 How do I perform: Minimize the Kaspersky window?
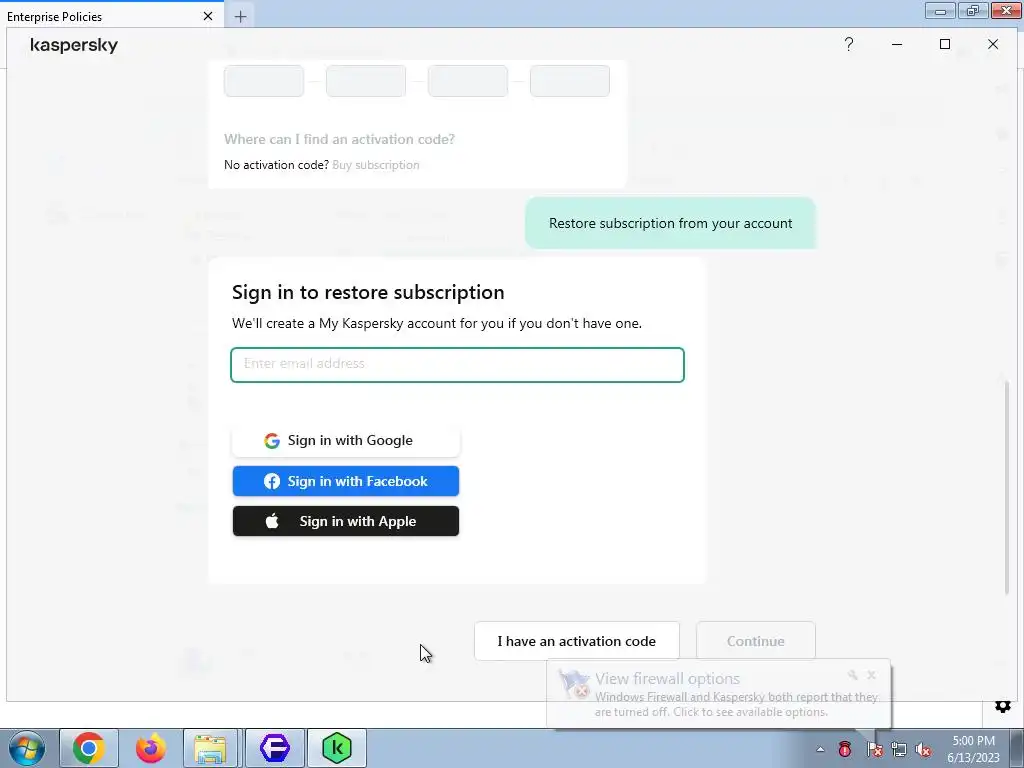click(x=897, y=44)
